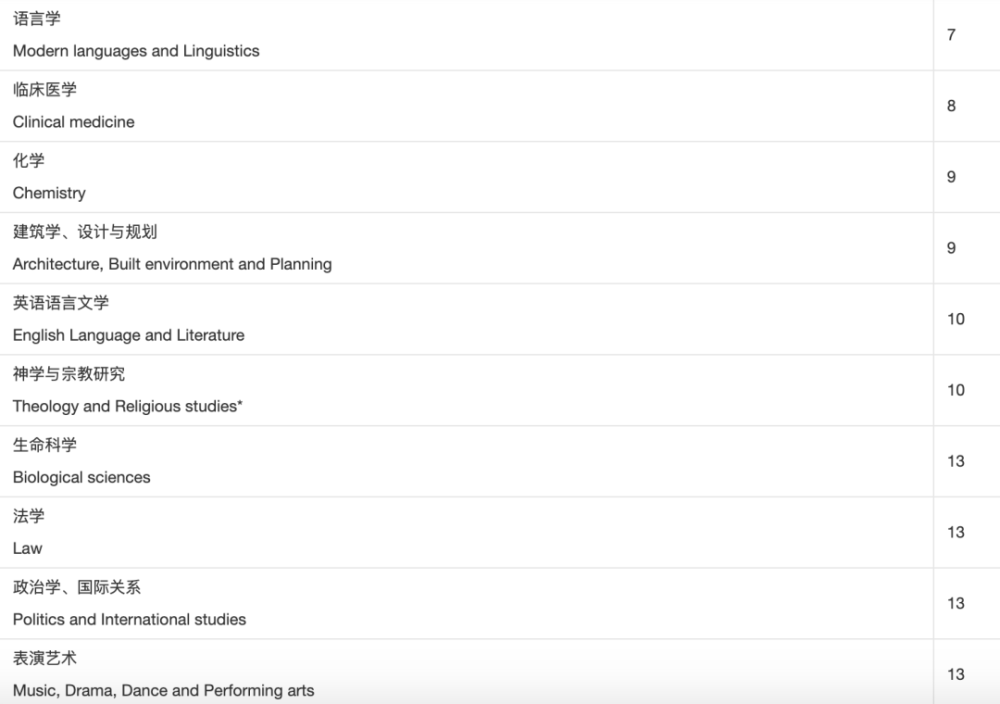Click rank 8 beside Clinical medicine
This screenshot has height=704, width=1000.
(x=951, y=106)
